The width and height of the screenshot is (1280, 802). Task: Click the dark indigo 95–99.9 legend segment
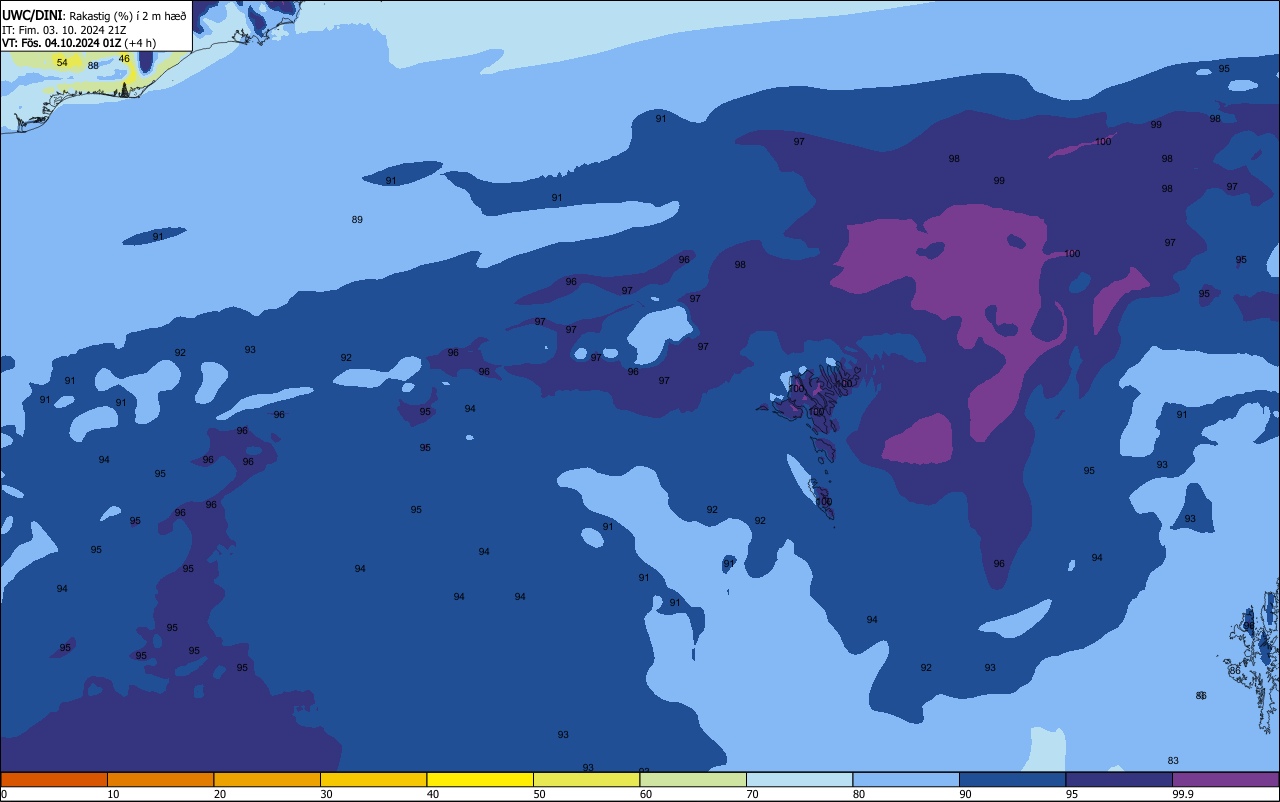click(x=1119, y=779)
